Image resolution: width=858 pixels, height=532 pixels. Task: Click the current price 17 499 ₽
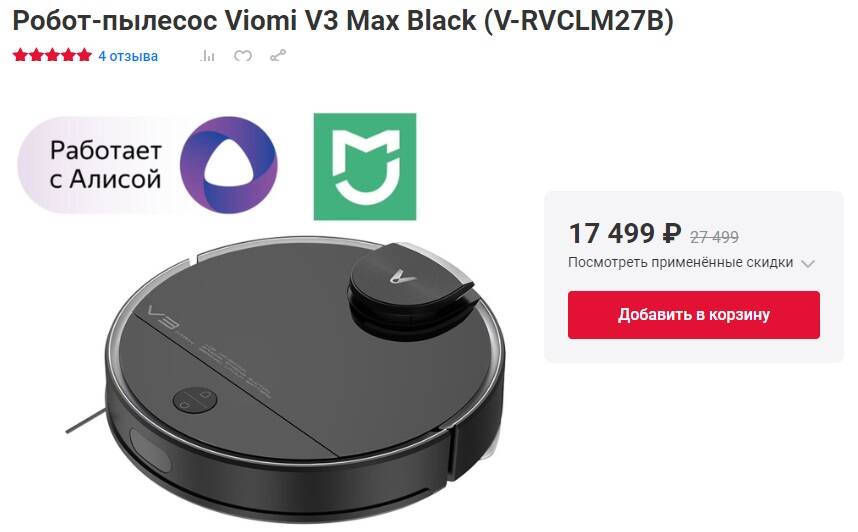pyautogui.click(x=625, y=234)
